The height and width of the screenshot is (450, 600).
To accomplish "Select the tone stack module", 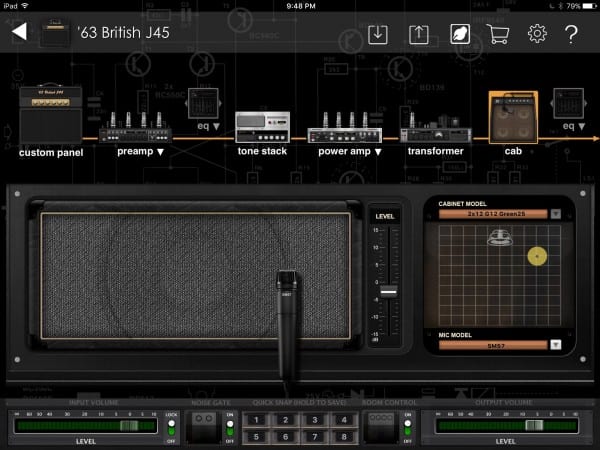I will point(262,128).
